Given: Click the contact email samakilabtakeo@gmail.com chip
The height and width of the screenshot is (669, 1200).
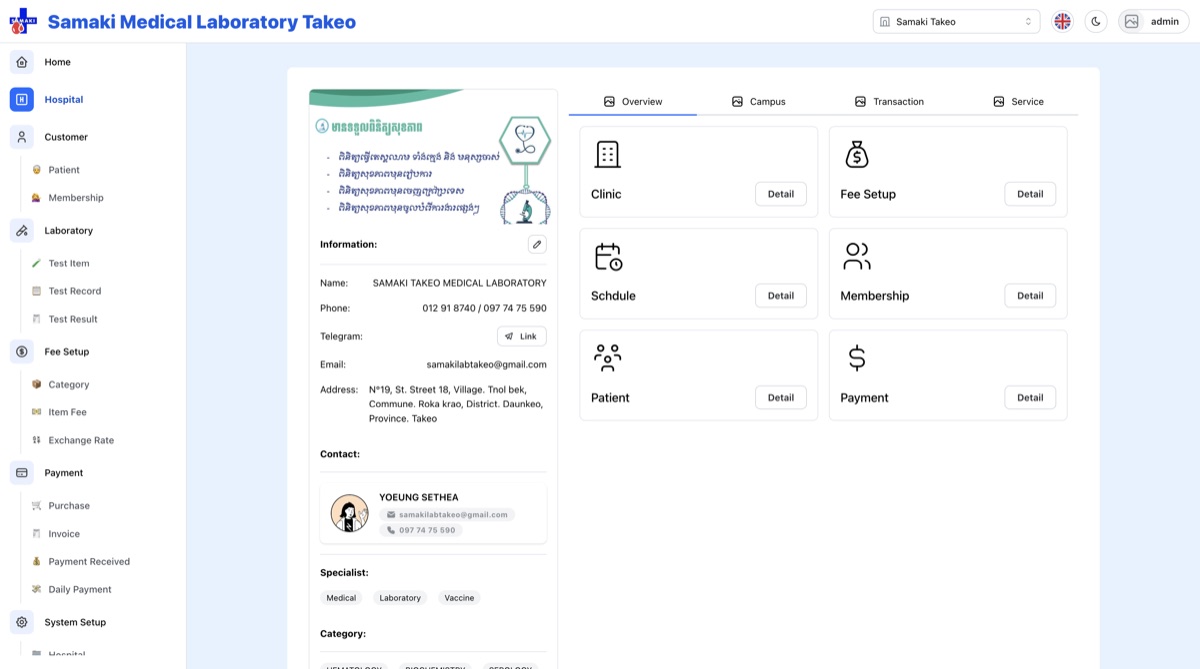Looking at the screenshot, I should [446, 515].
